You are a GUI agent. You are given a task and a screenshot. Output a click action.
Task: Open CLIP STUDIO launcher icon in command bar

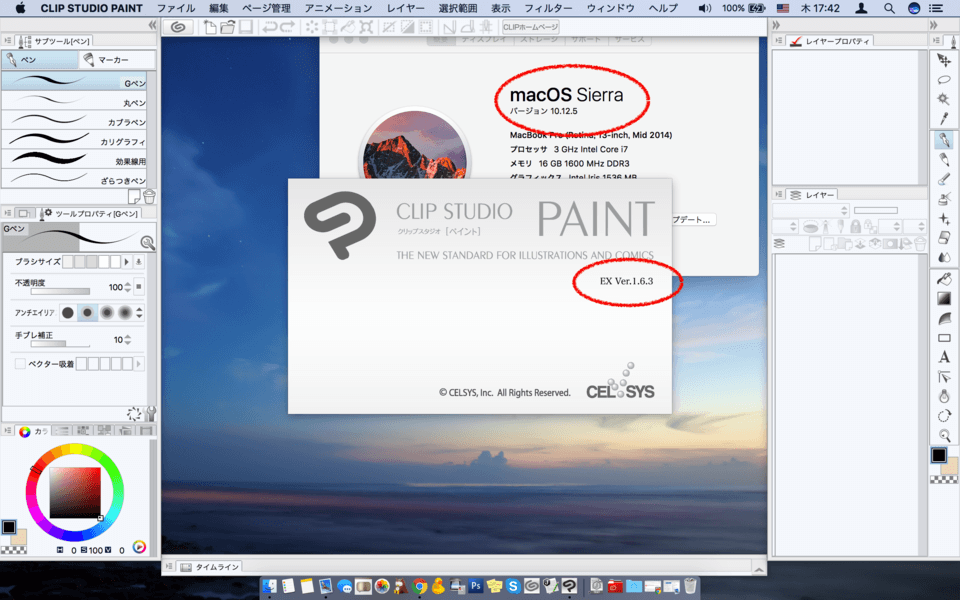(x=178, y=27)
